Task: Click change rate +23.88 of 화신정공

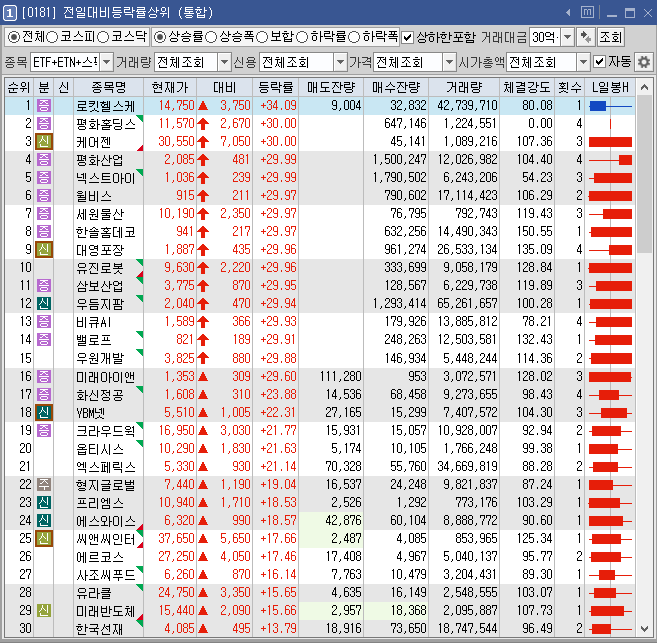Action: tap(278, 394)
